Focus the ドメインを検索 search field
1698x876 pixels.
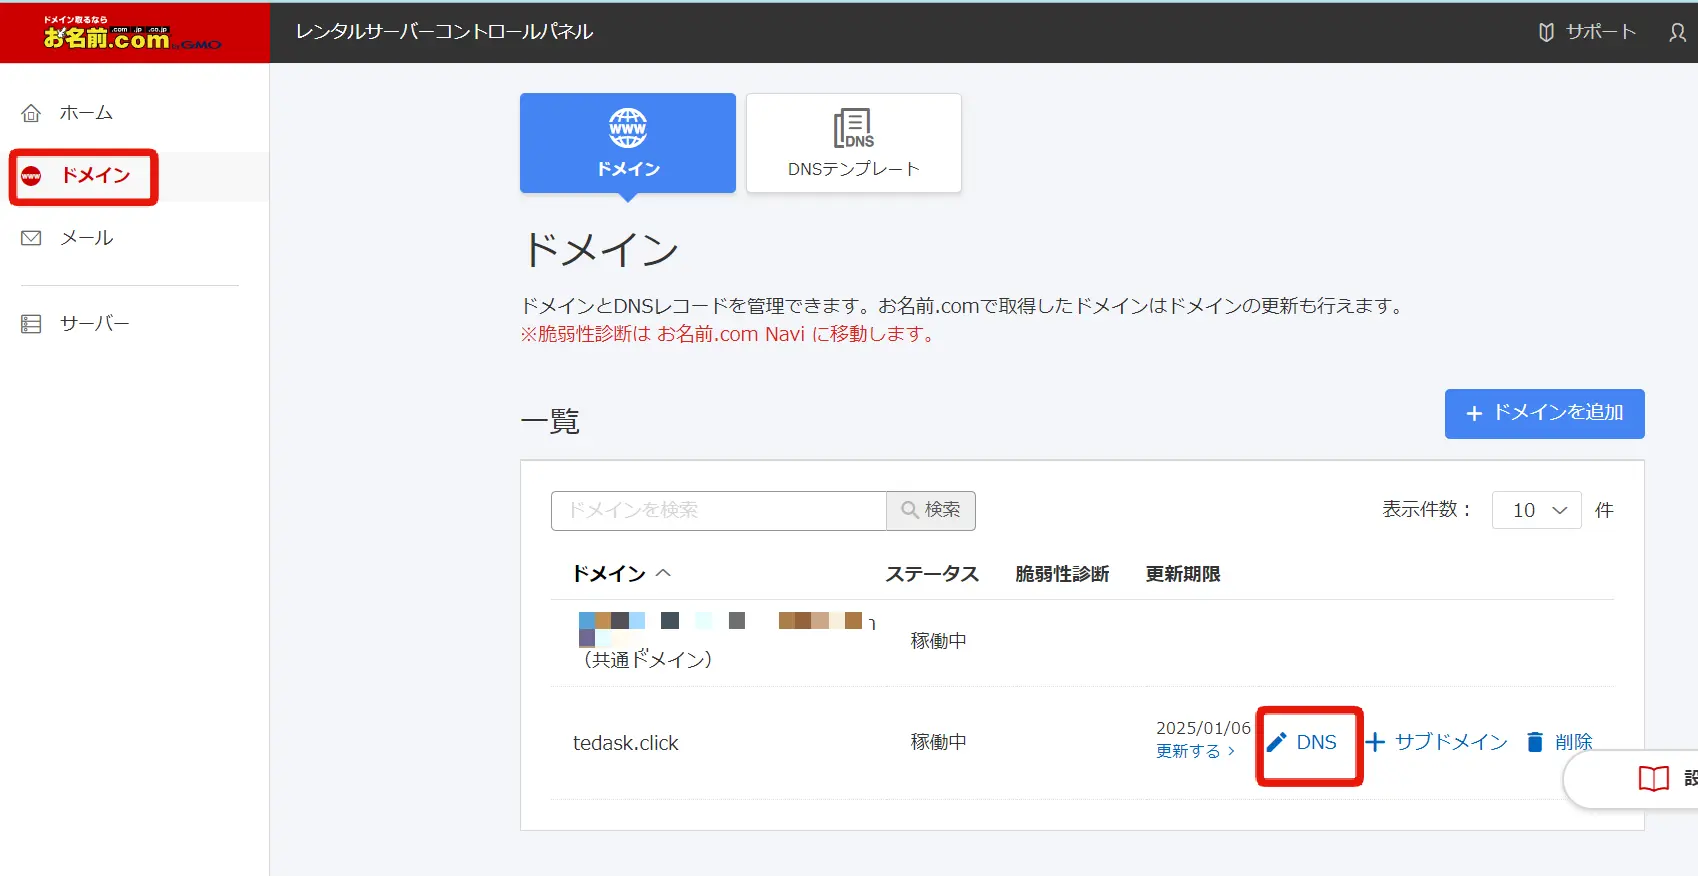(x=718, y=510)
